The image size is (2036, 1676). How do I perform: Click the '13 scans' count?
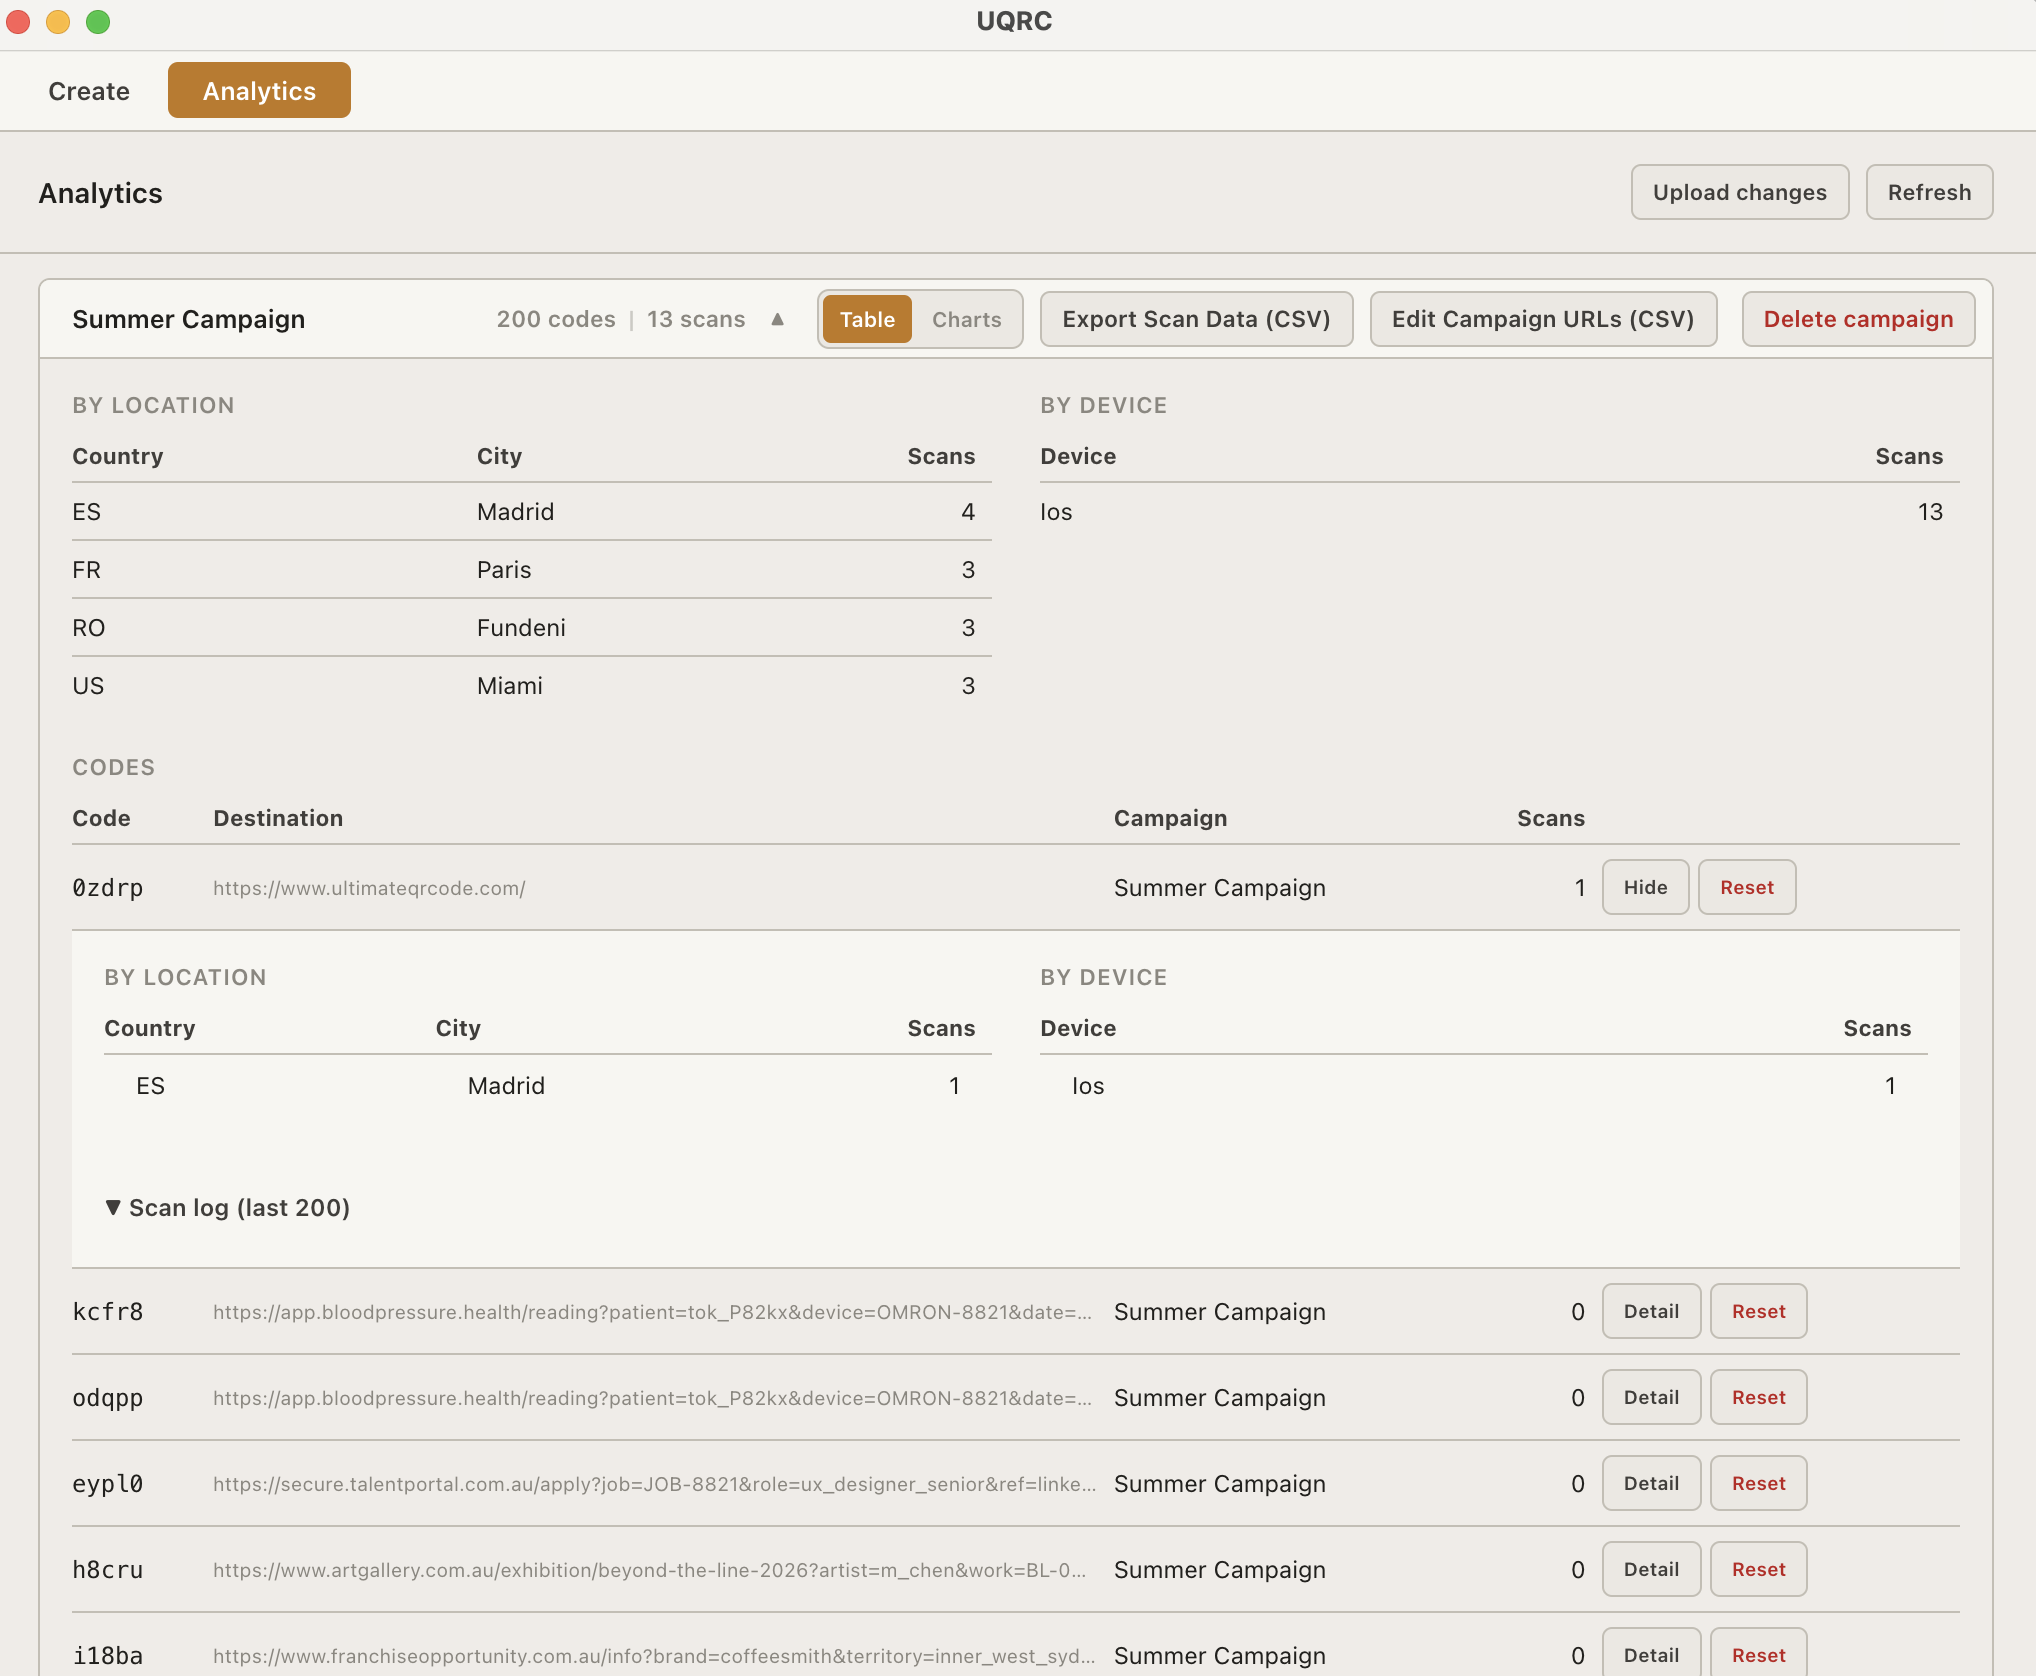point(696,319)
